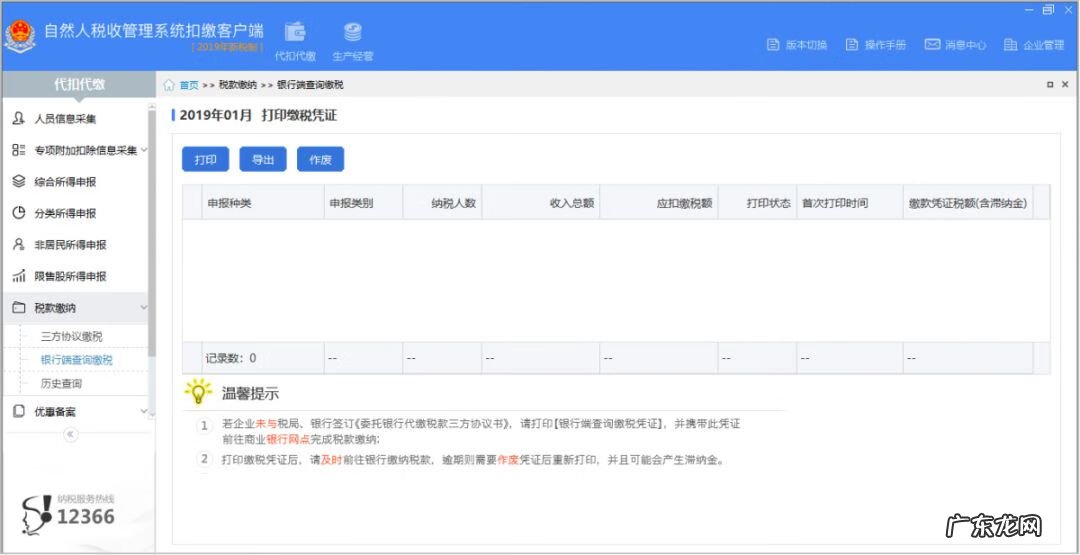
Task: Click the 缴款凭证税额(含滞纳金) column header
Action: 968,203
